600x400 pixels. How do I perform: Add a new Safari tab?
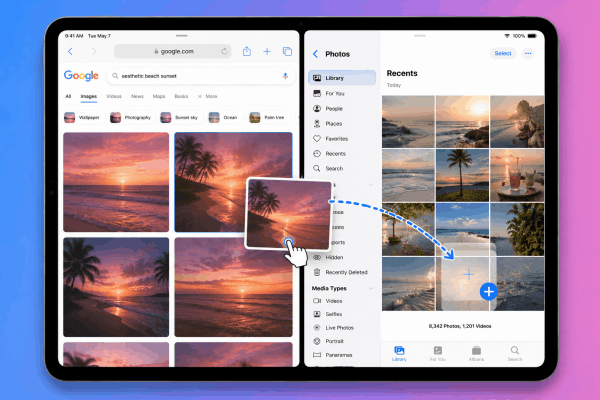(267, 51)
